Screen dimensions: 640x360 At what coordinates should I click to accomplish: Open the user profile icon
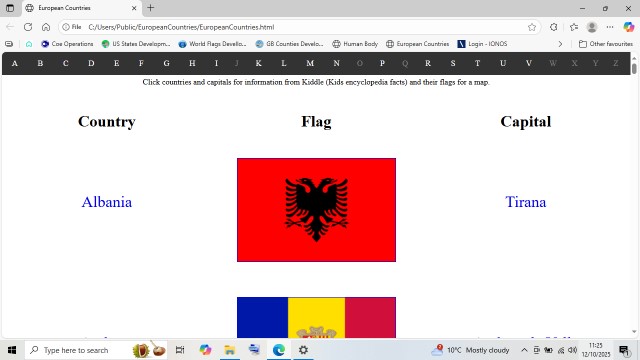(592, 27)
